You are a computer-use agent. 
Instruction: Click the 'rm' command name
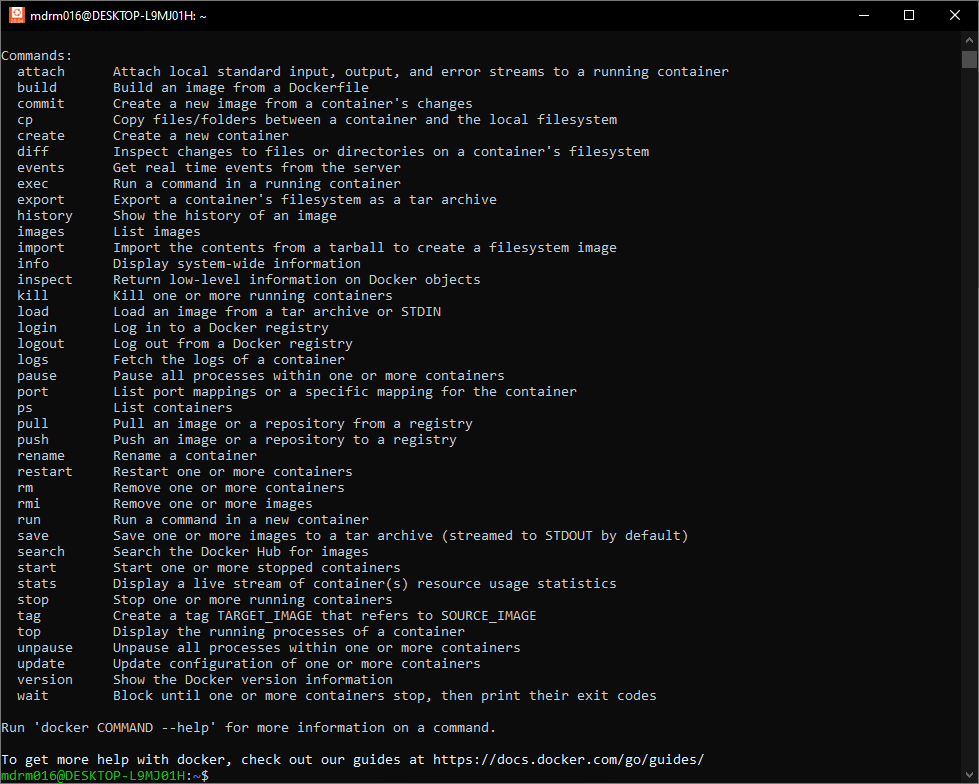(x=25, y=488)
